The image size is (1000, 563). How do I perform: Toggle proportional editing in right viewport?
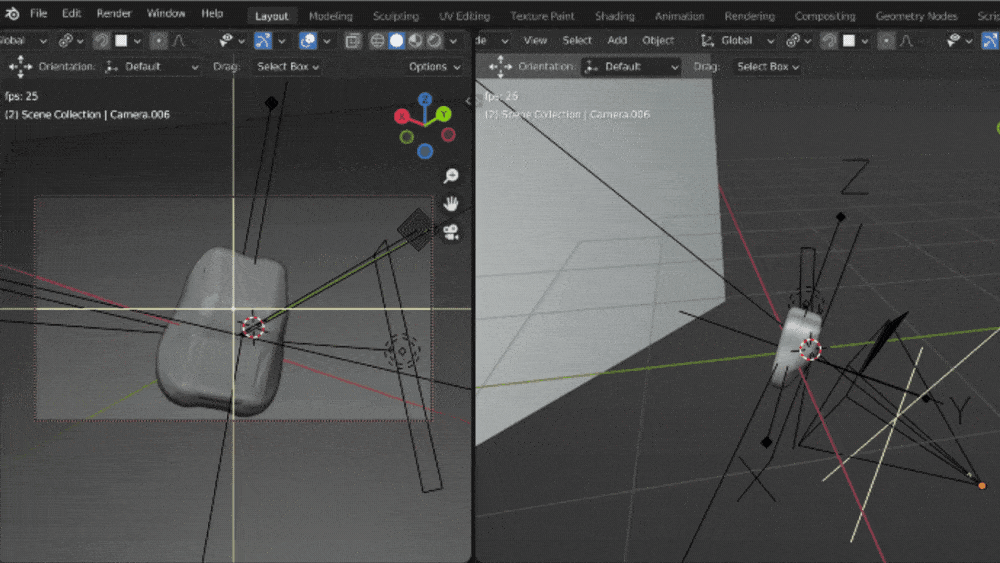tap(886, 41)
